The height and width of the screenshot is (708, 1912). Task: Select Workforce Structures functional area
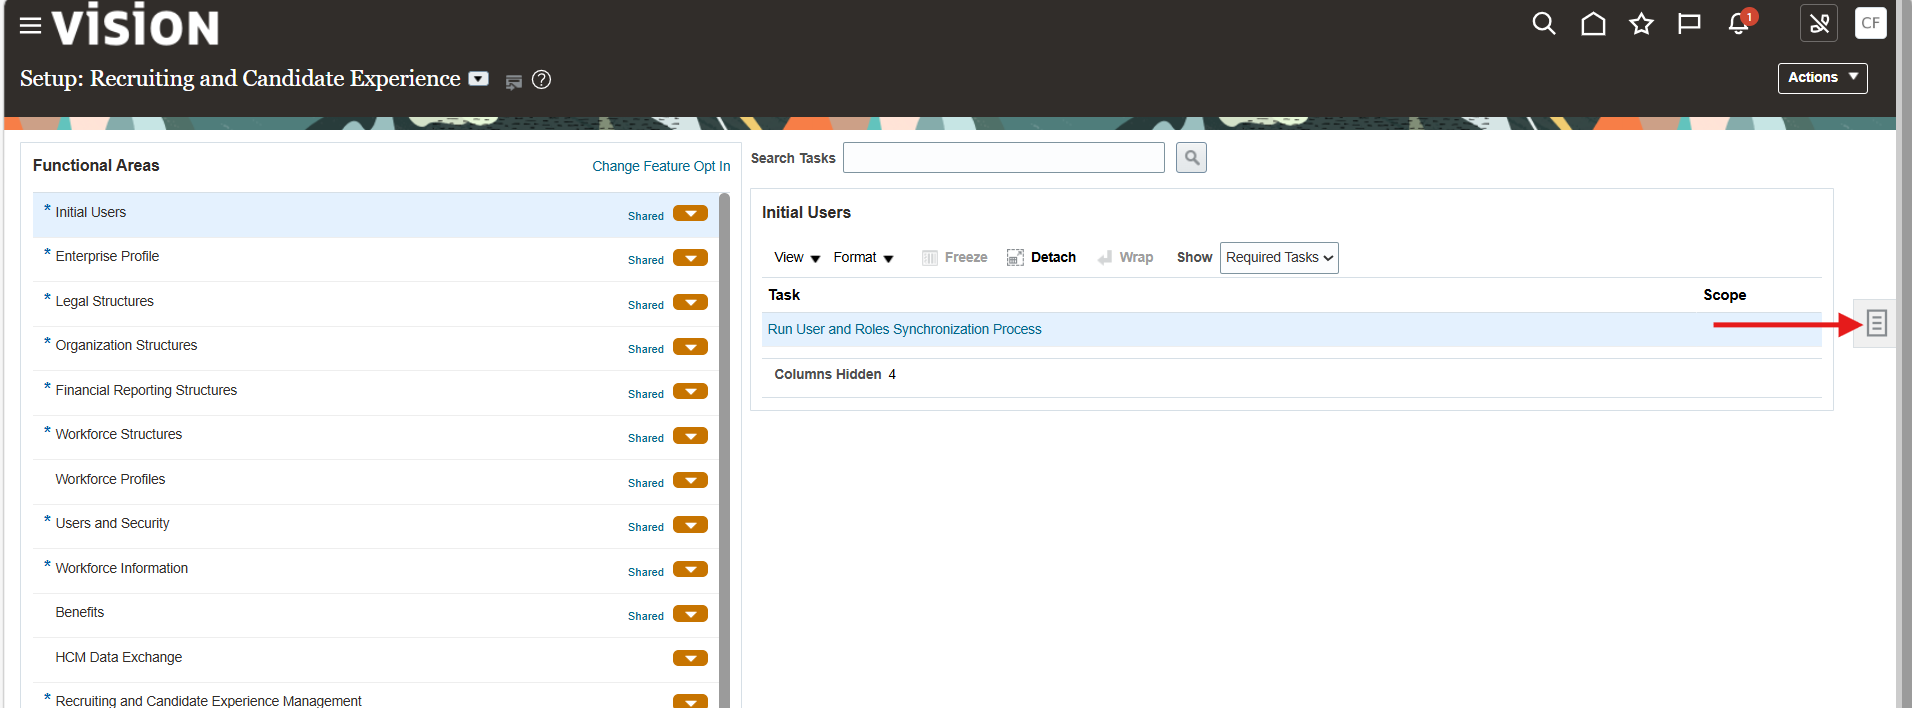119,435
